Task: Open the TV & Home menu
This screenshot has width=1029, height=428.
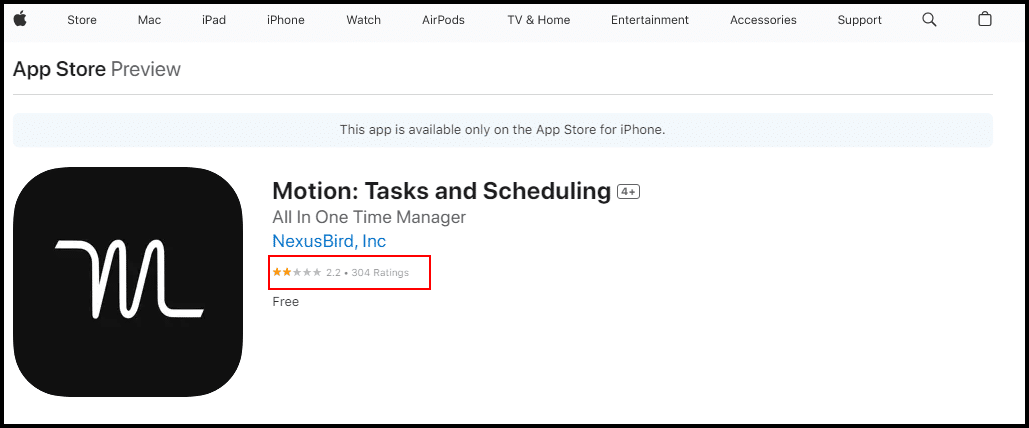Action: (539, 20)
